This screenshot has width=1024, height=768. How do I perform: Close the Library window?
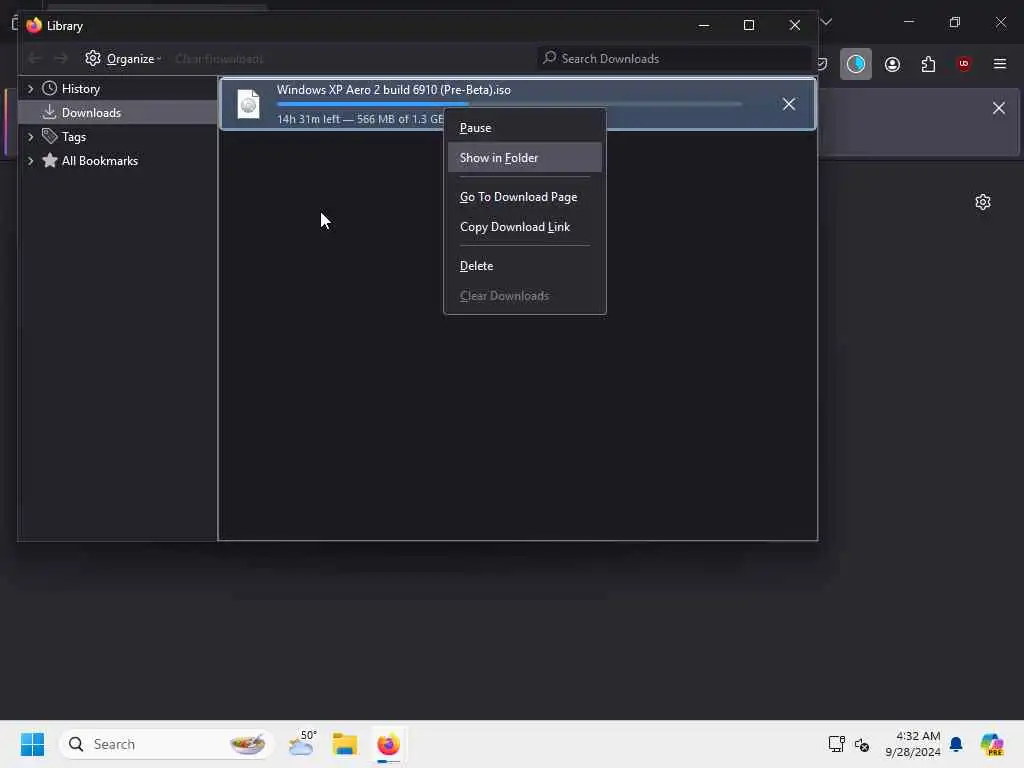coord(794,25)
